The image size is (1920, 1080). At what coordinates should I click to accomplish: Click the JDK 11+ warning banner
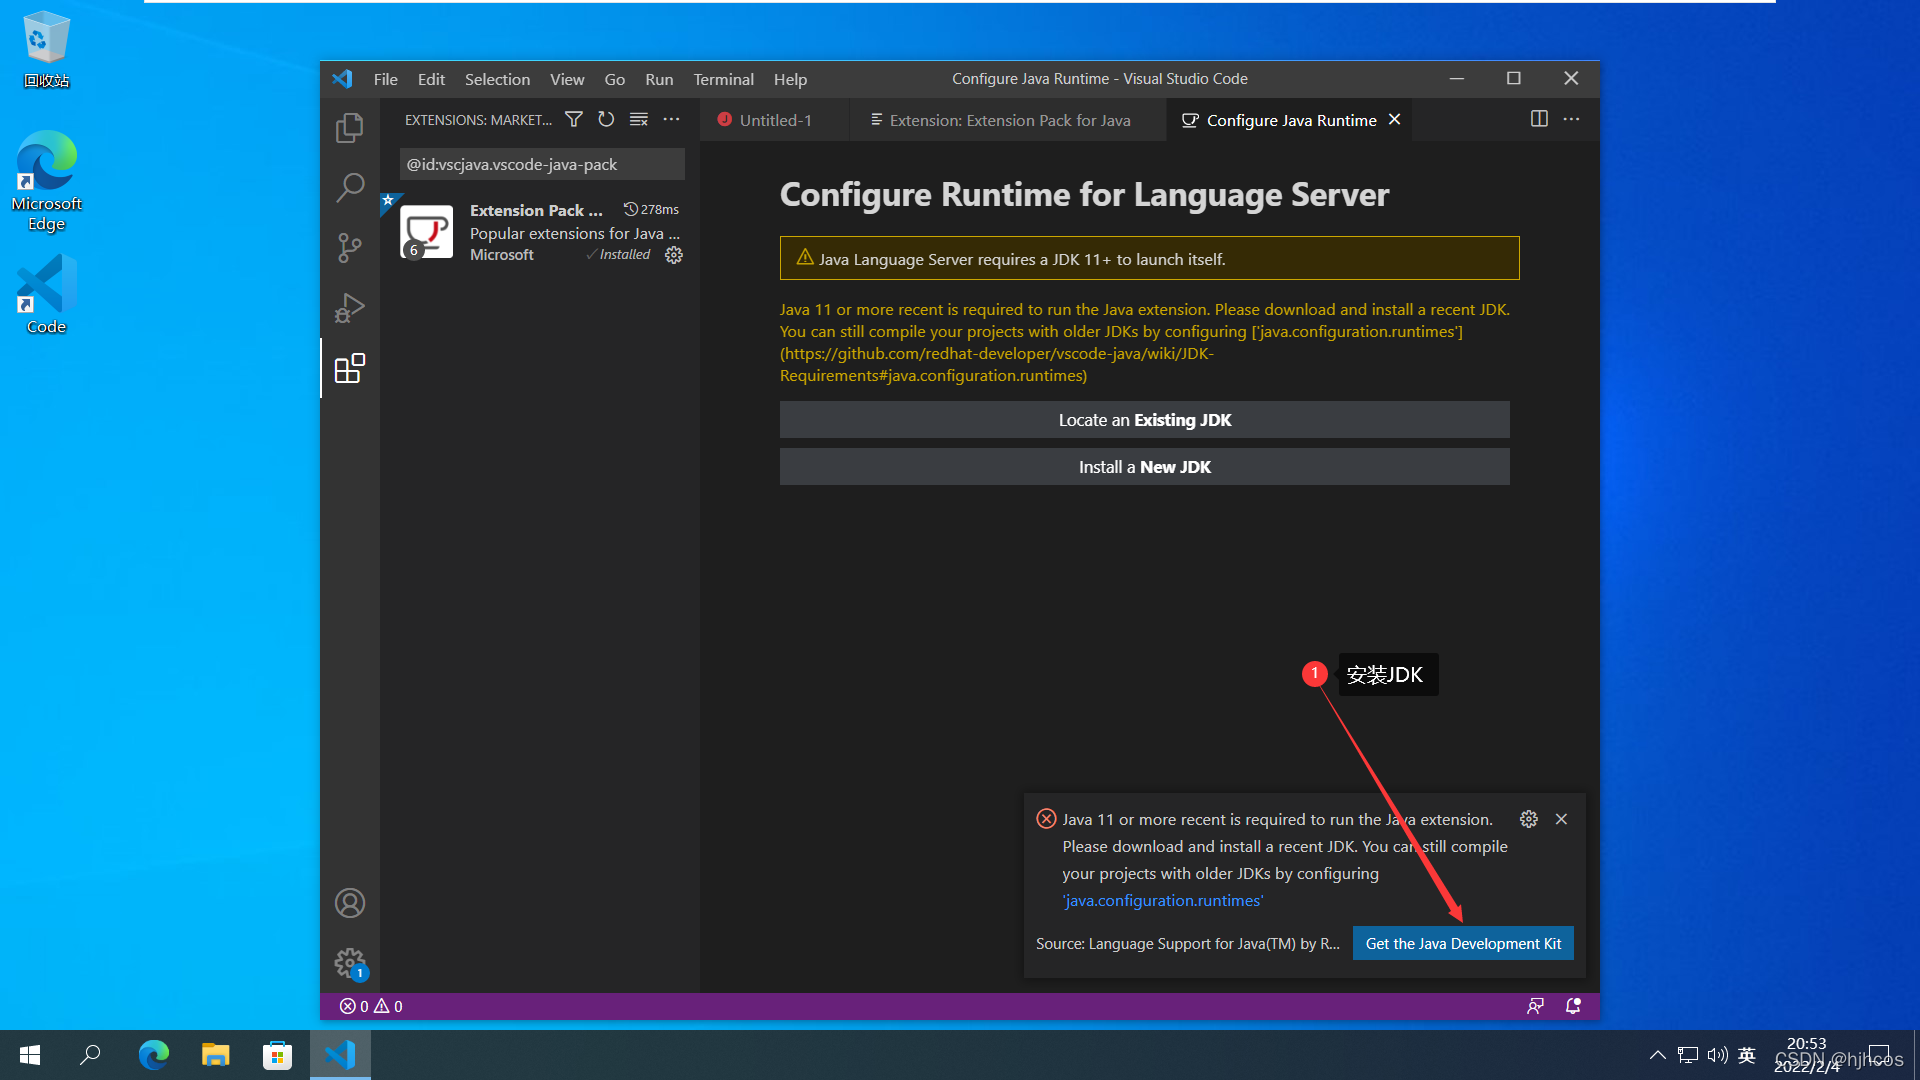pos(1149,258)
